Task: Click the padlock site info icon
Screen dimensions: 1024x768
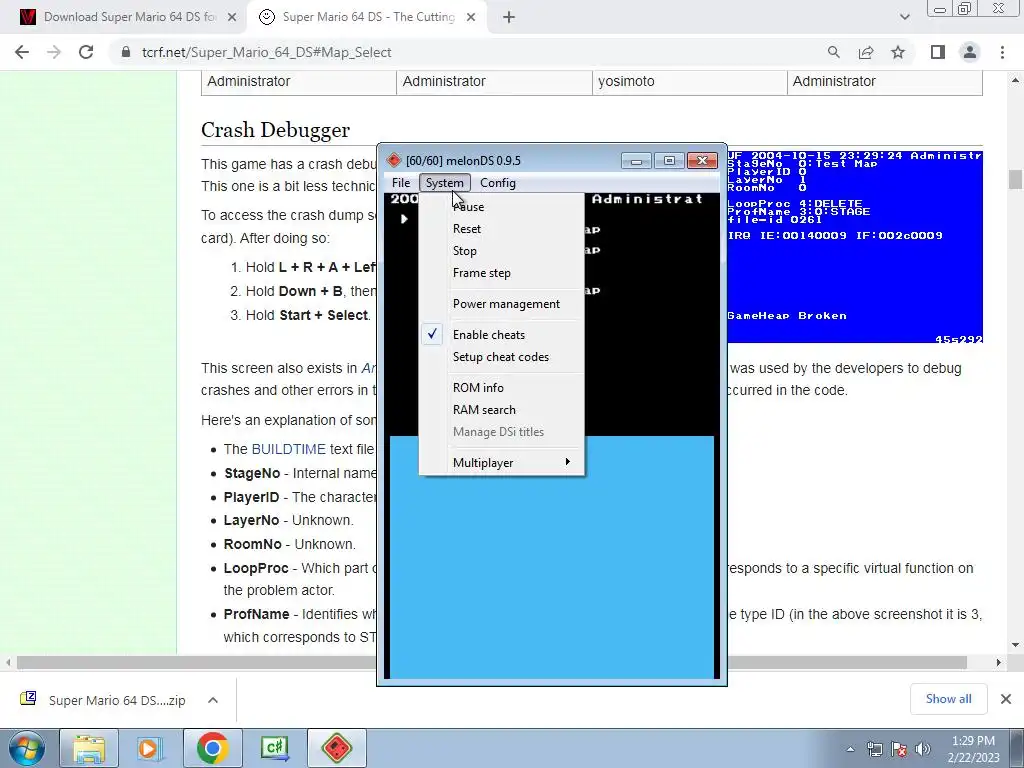Action: 125,52
